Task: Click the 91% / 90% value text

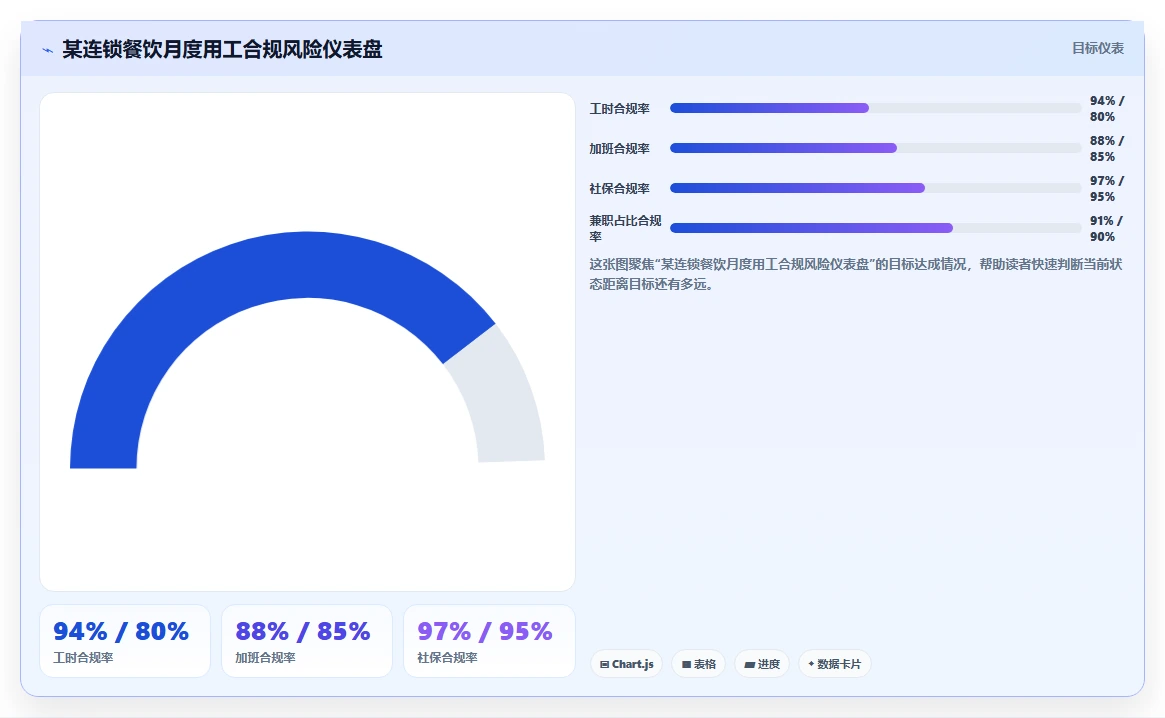Action: [1106, 228]
